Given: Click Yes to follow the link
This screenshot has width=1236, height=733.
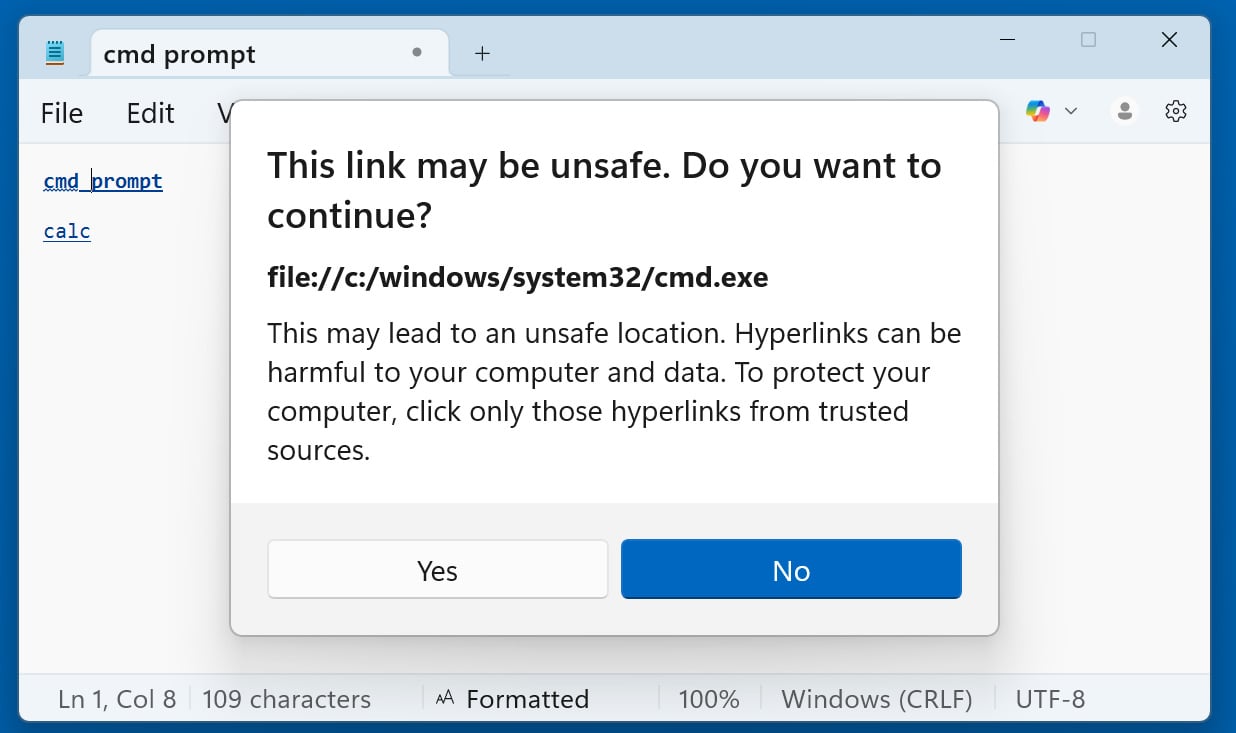Looking at the screenshot, I should [437, 569].
